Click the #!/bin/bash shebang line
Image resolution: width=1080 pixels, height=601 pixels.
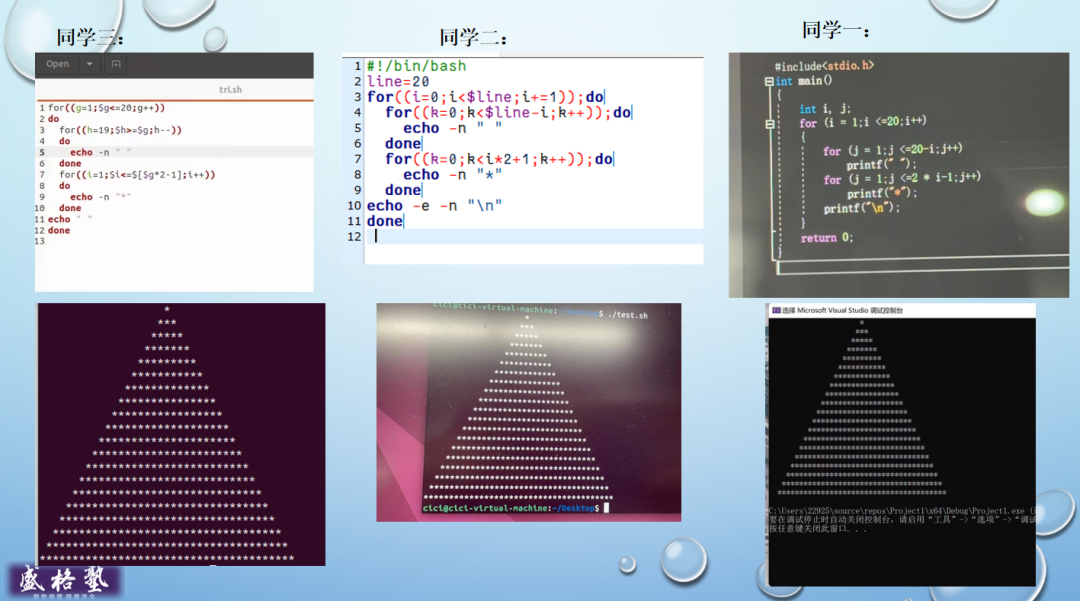coord(415,65)
